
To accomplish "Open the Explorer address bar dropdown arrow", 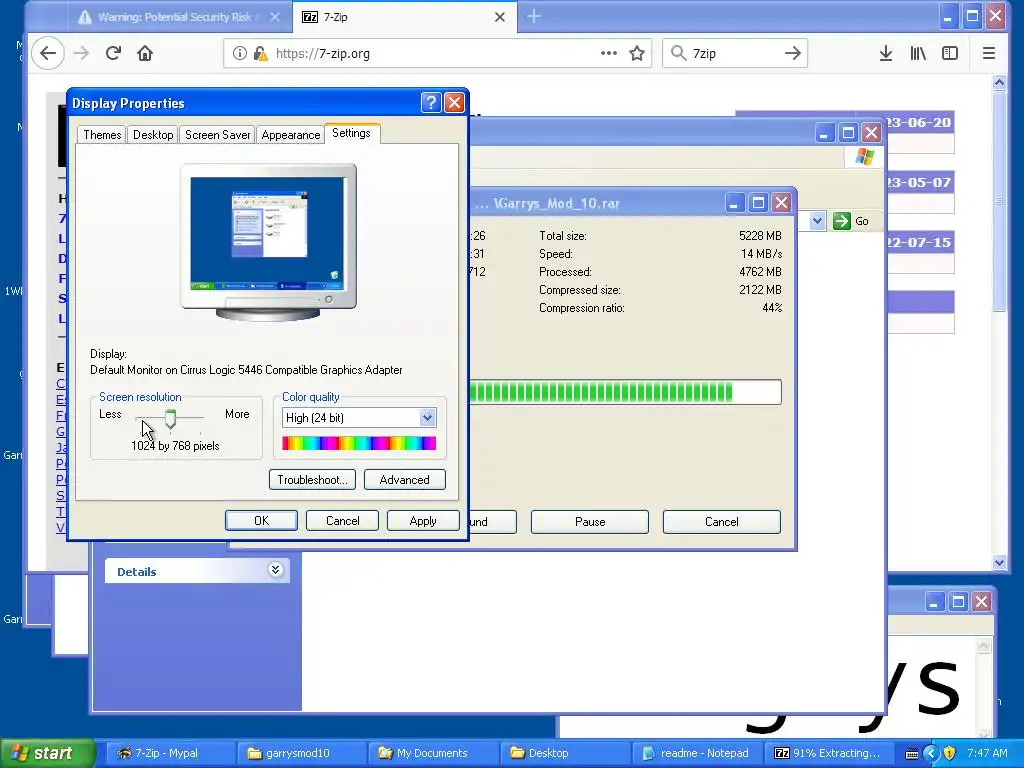I will coord(817,221).
